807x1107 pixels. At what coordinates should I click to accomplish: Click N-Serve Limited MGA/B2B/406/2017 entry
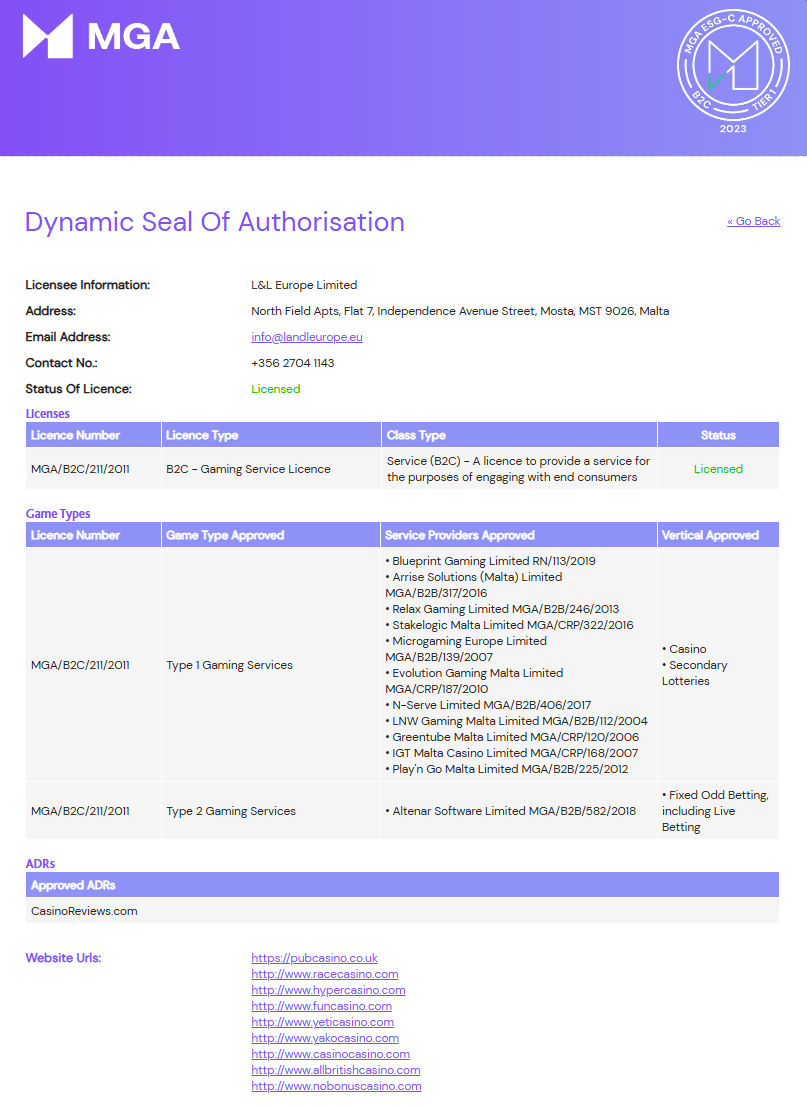tap(489, 705)
